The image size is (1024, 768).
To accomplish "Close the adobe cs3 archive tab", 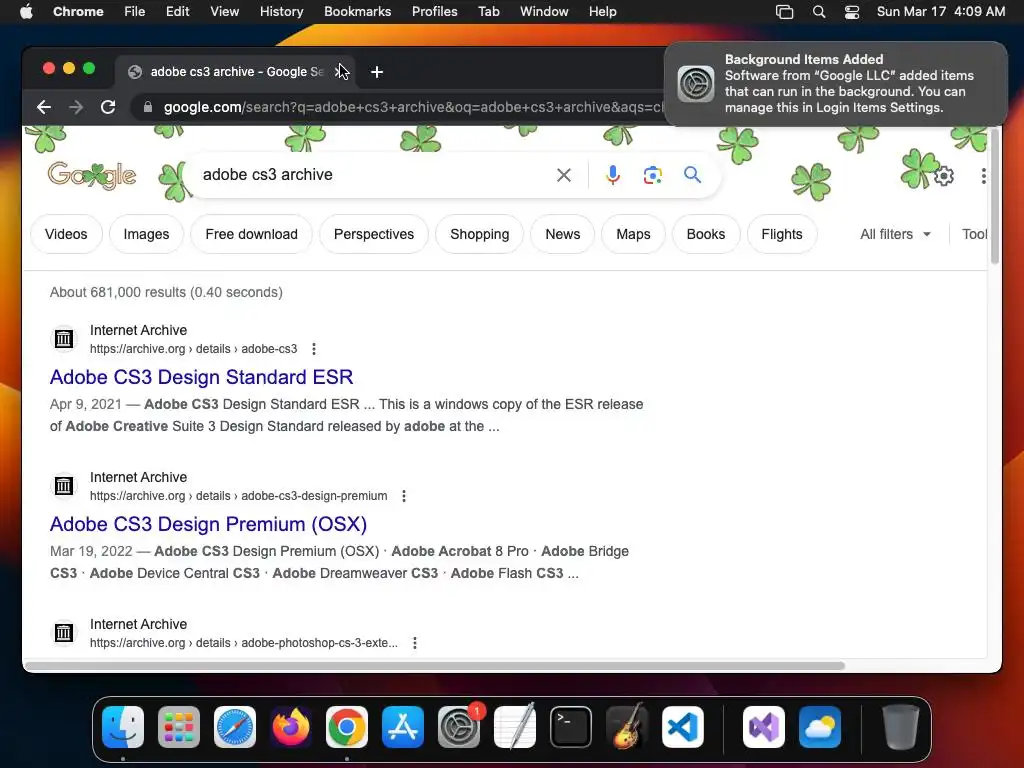I will 340,72.
